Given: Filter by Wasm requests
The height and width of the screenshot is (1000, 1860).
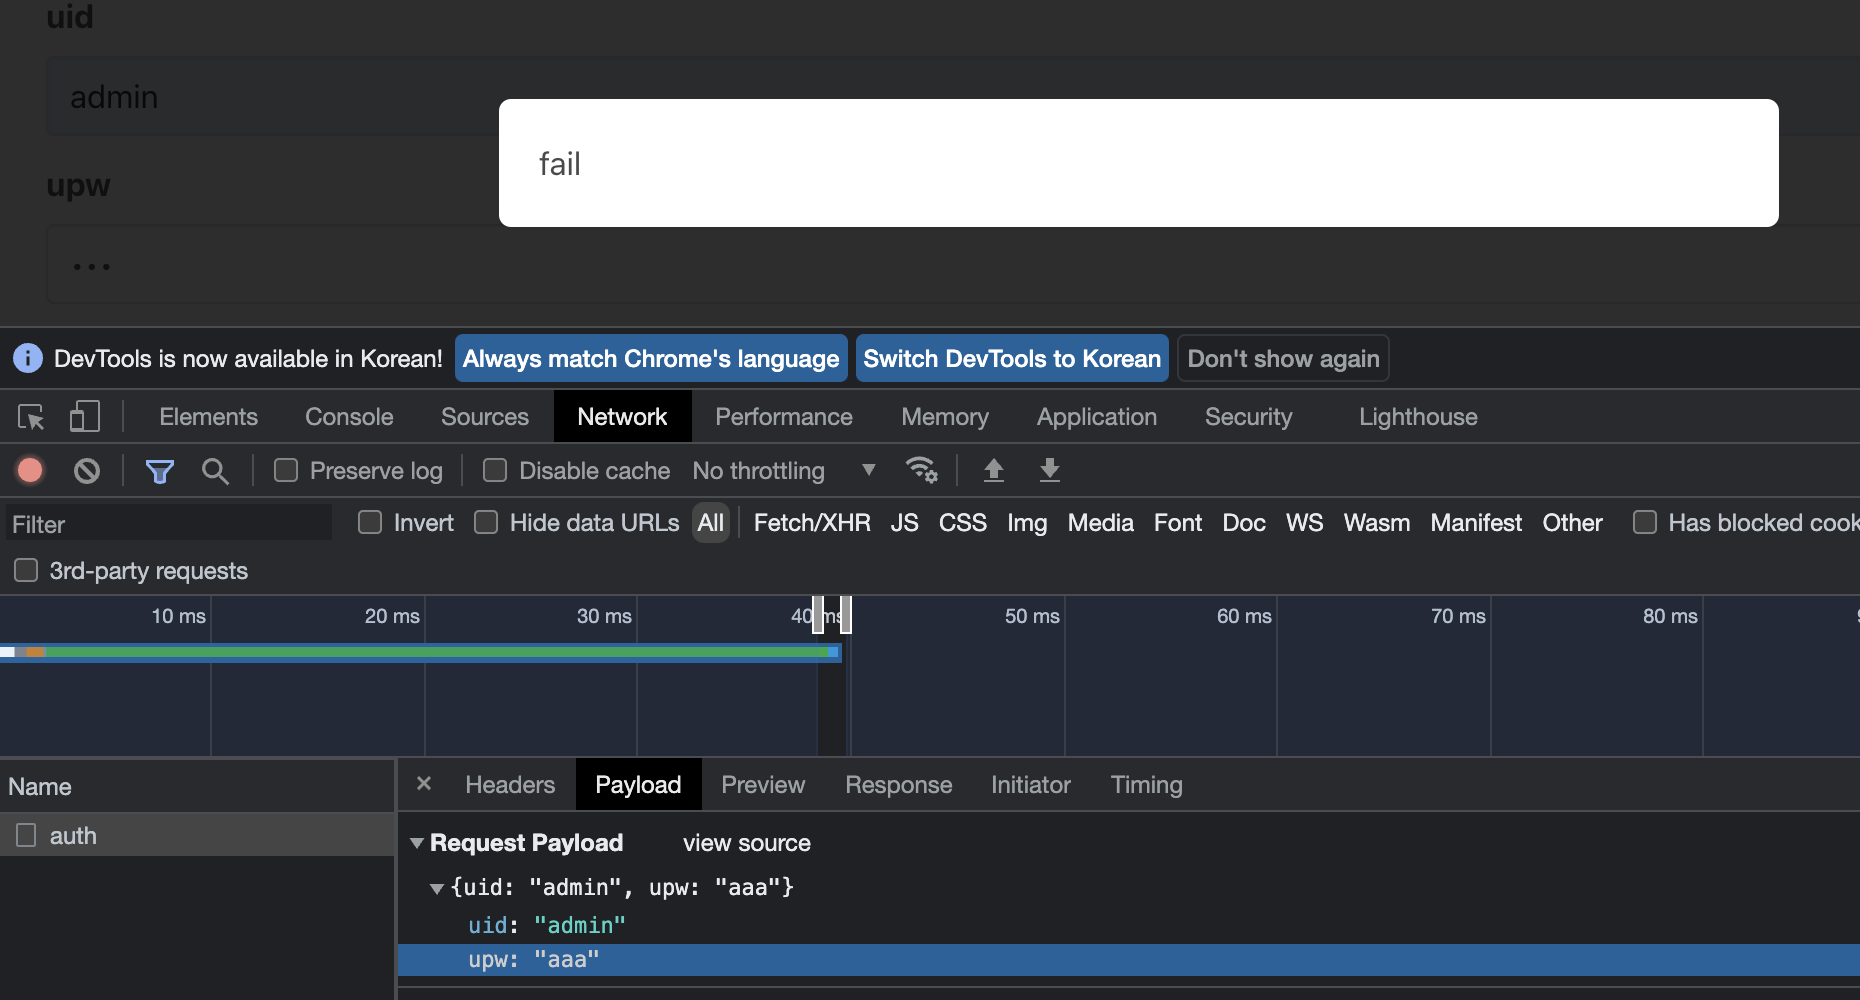Looking at the screenshot, I should (1377, 523).
